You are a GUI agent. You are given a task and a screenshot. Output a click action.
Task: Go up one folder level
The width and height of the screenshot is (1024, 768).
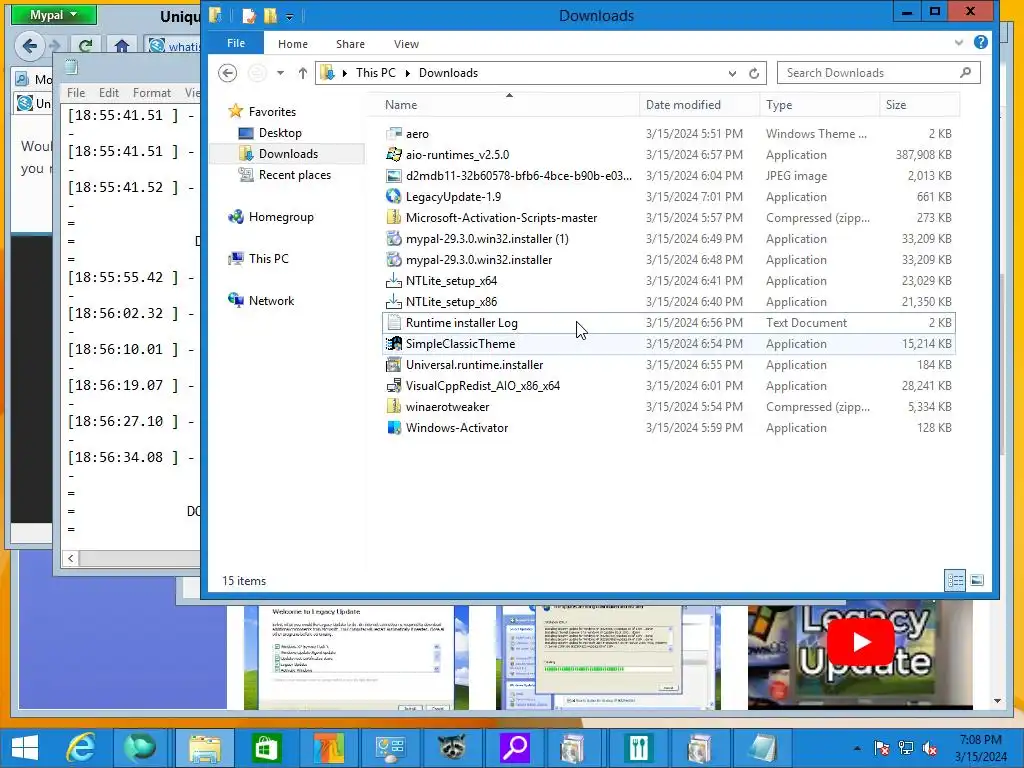coord(302,73)
